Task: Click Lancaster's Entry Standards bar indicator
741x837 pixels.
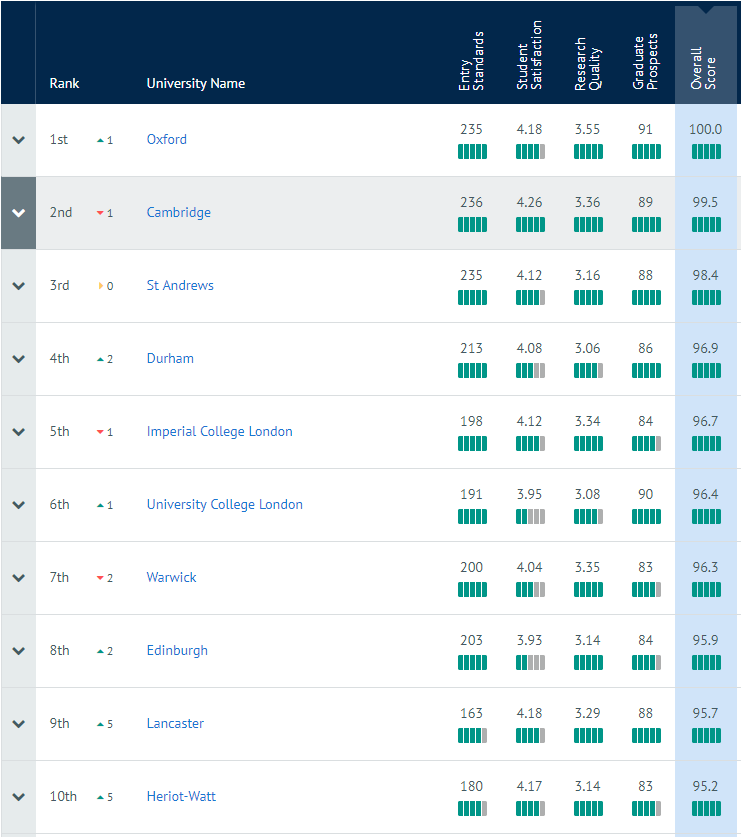Action: (472, 736)
